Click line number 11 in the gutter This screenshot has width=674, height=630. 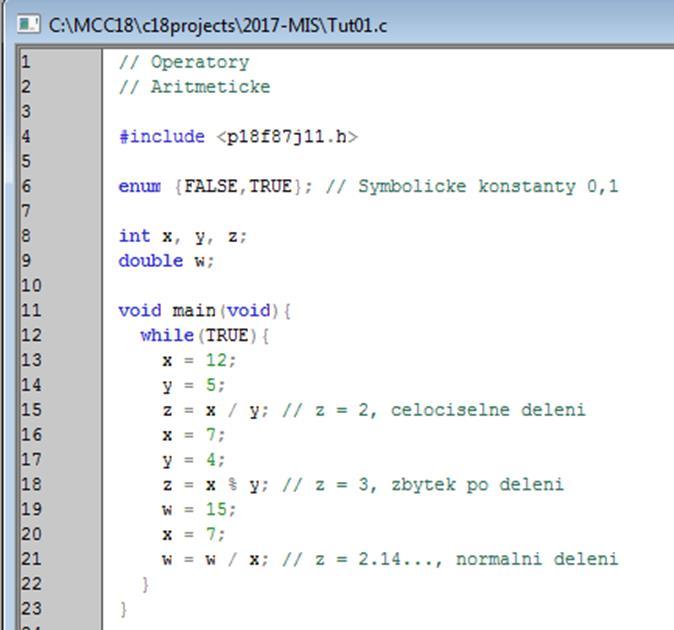[x=31, y=311]
